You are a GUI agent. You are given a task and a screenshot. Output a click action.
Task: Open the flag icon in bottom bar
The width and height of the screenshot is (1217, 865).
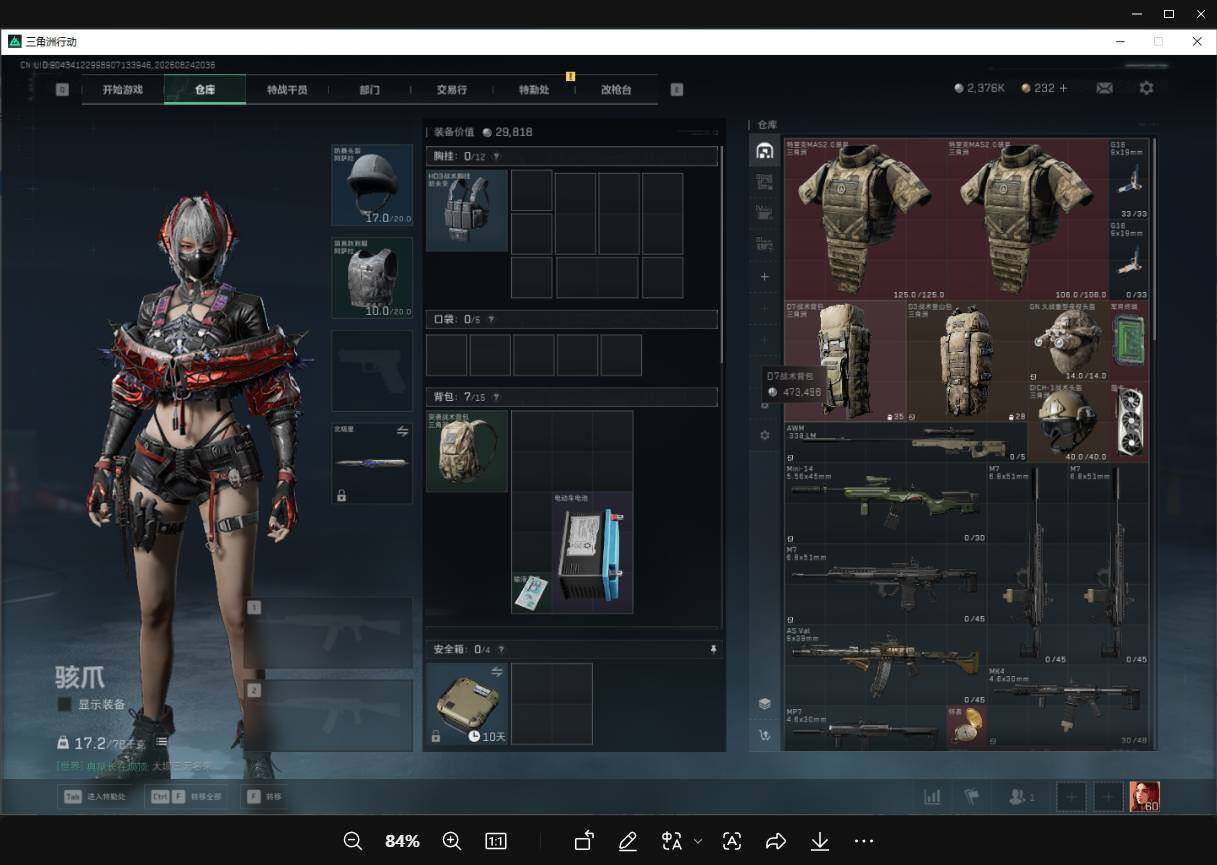click(972, 797)
